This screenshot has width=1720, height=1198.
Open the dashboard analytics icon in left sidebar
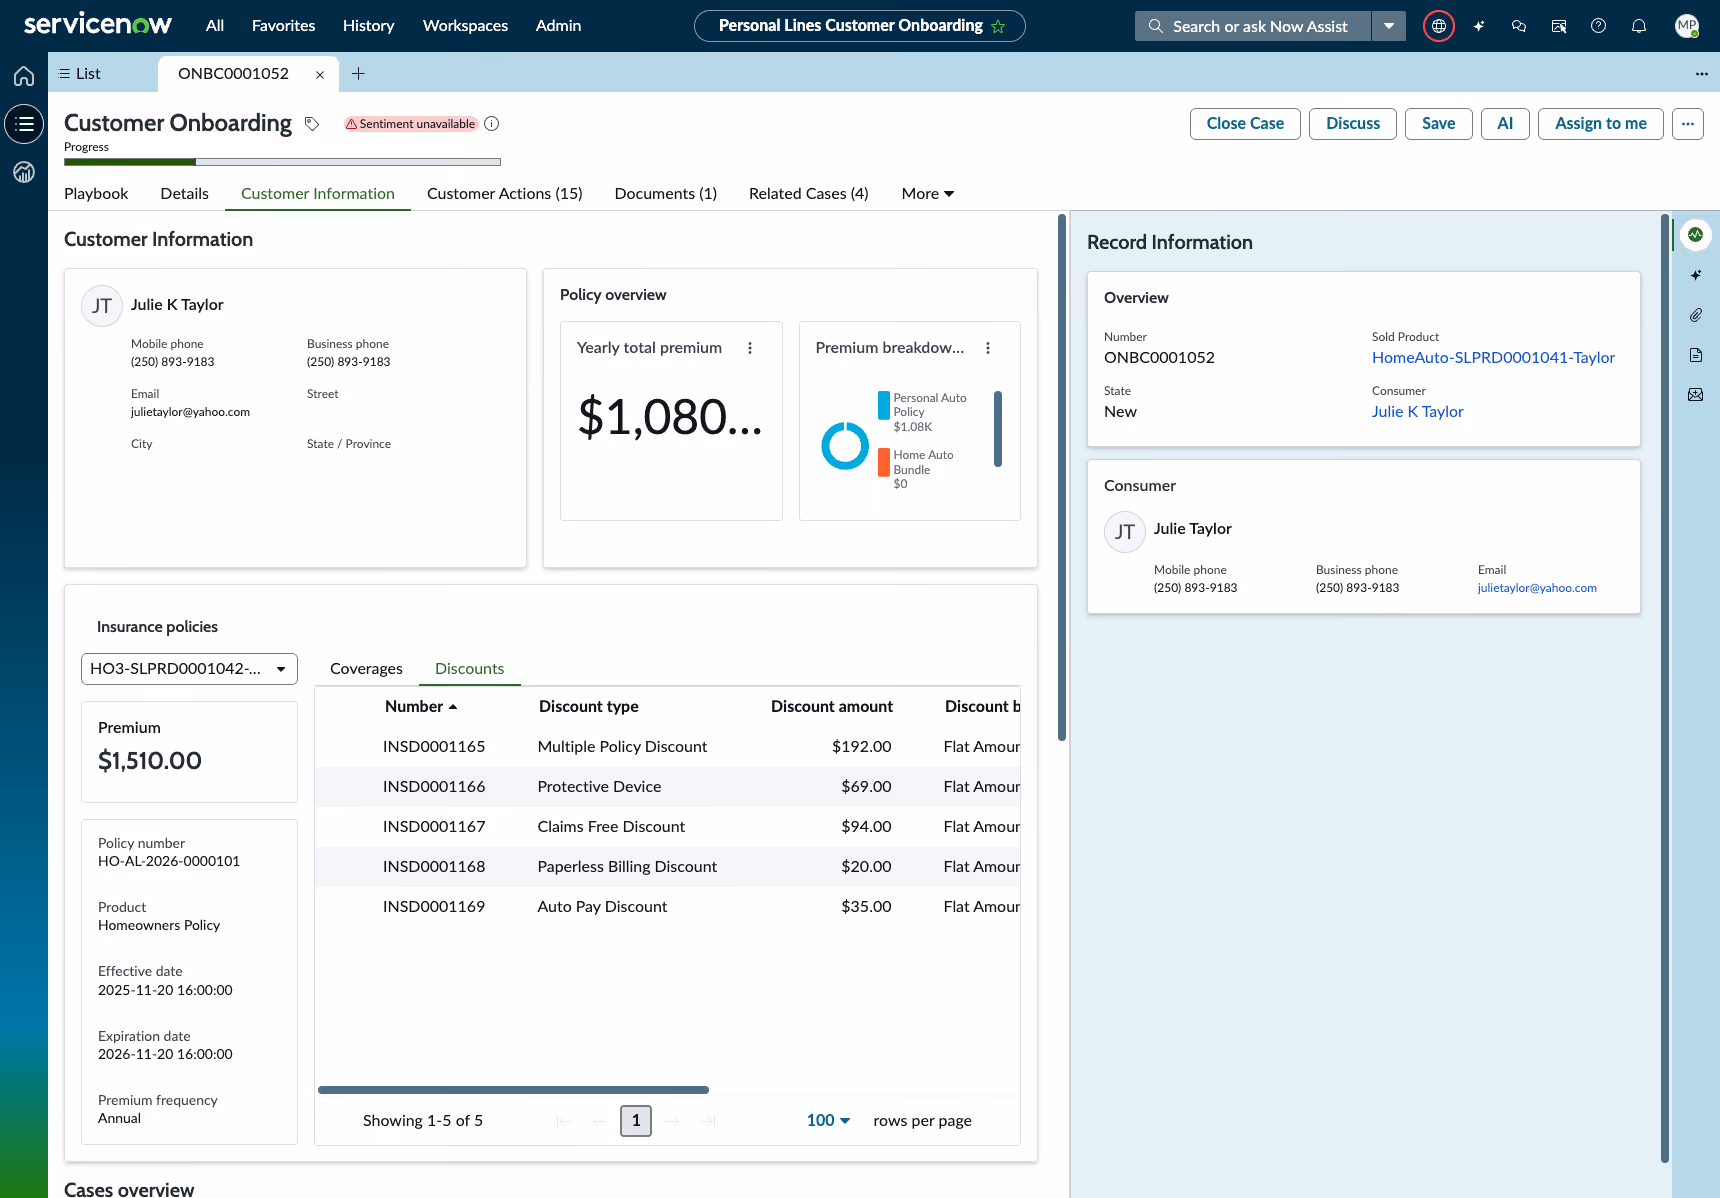[x=24, y=172]
